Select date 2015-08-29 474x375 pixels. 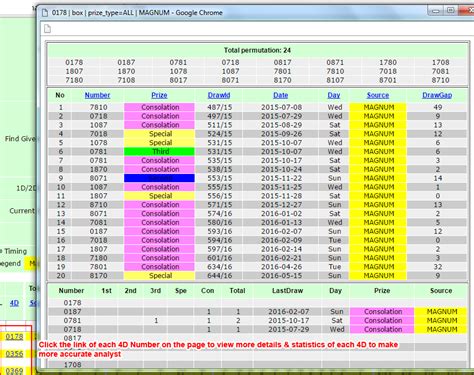click(281, 125)
